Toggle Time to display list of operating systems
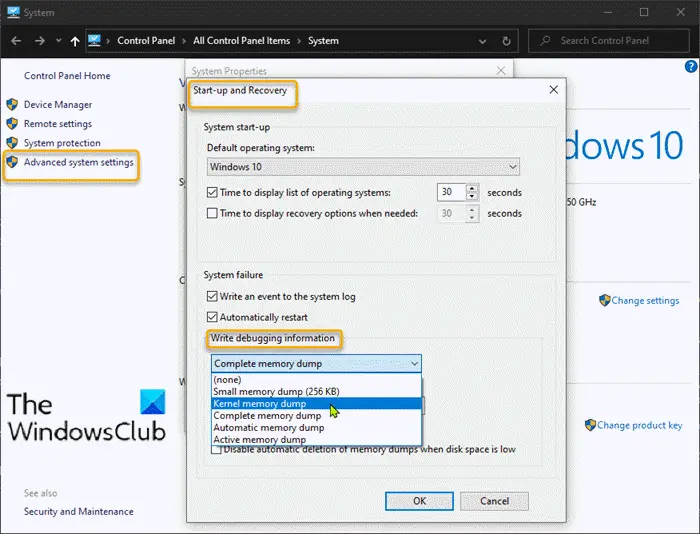Screen dimensions: 700x534 [212, 192]
